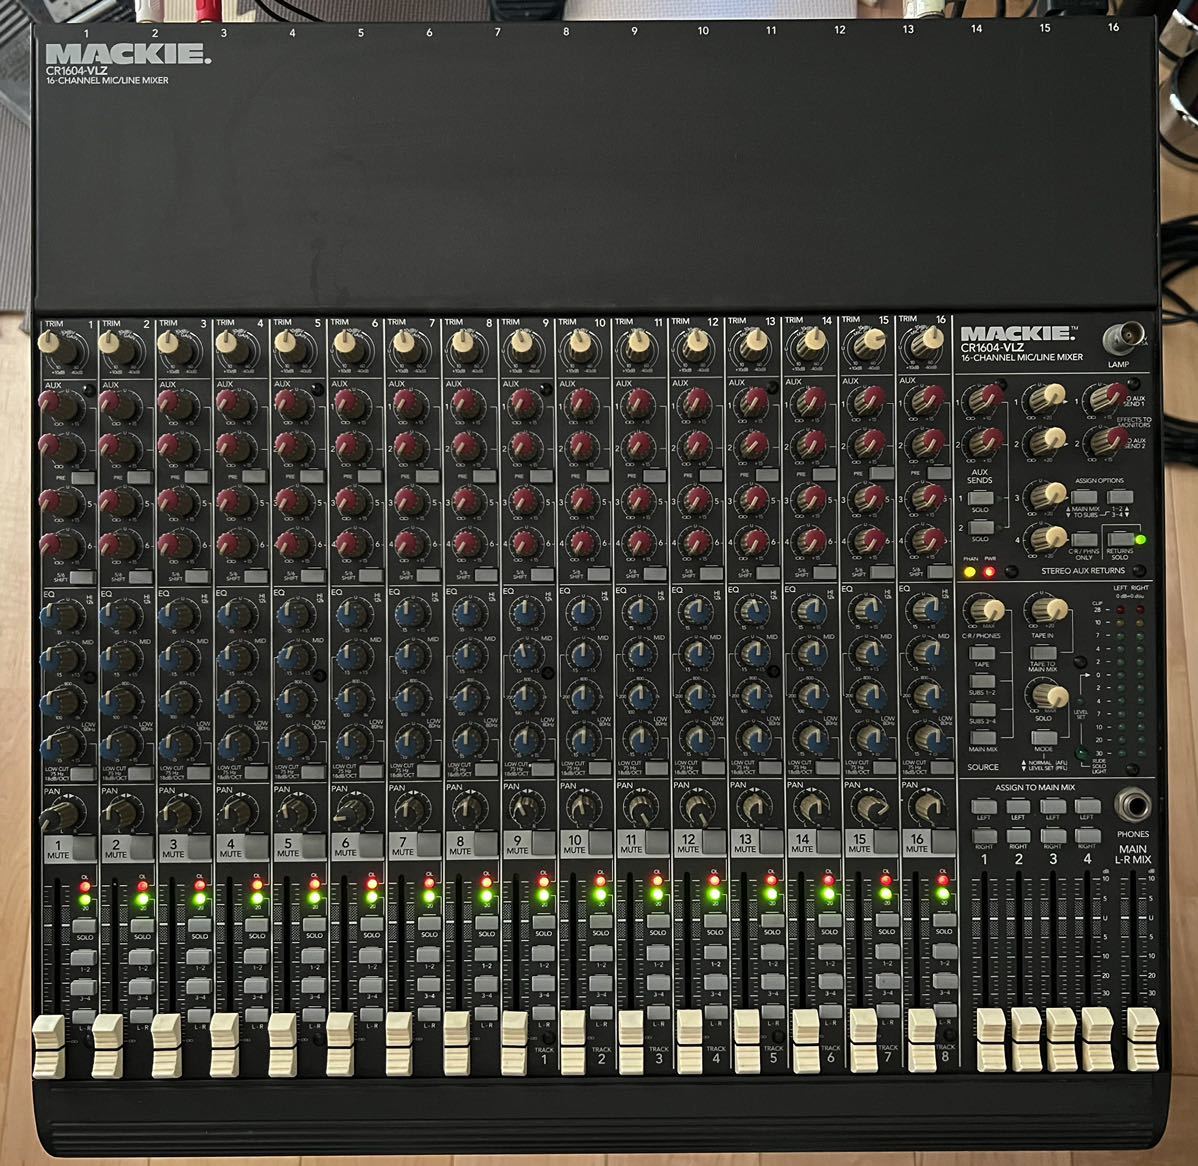Touch channel 5 AUX 2 send knob
The image size is (1198, 1166).
[x=293, y=447]
